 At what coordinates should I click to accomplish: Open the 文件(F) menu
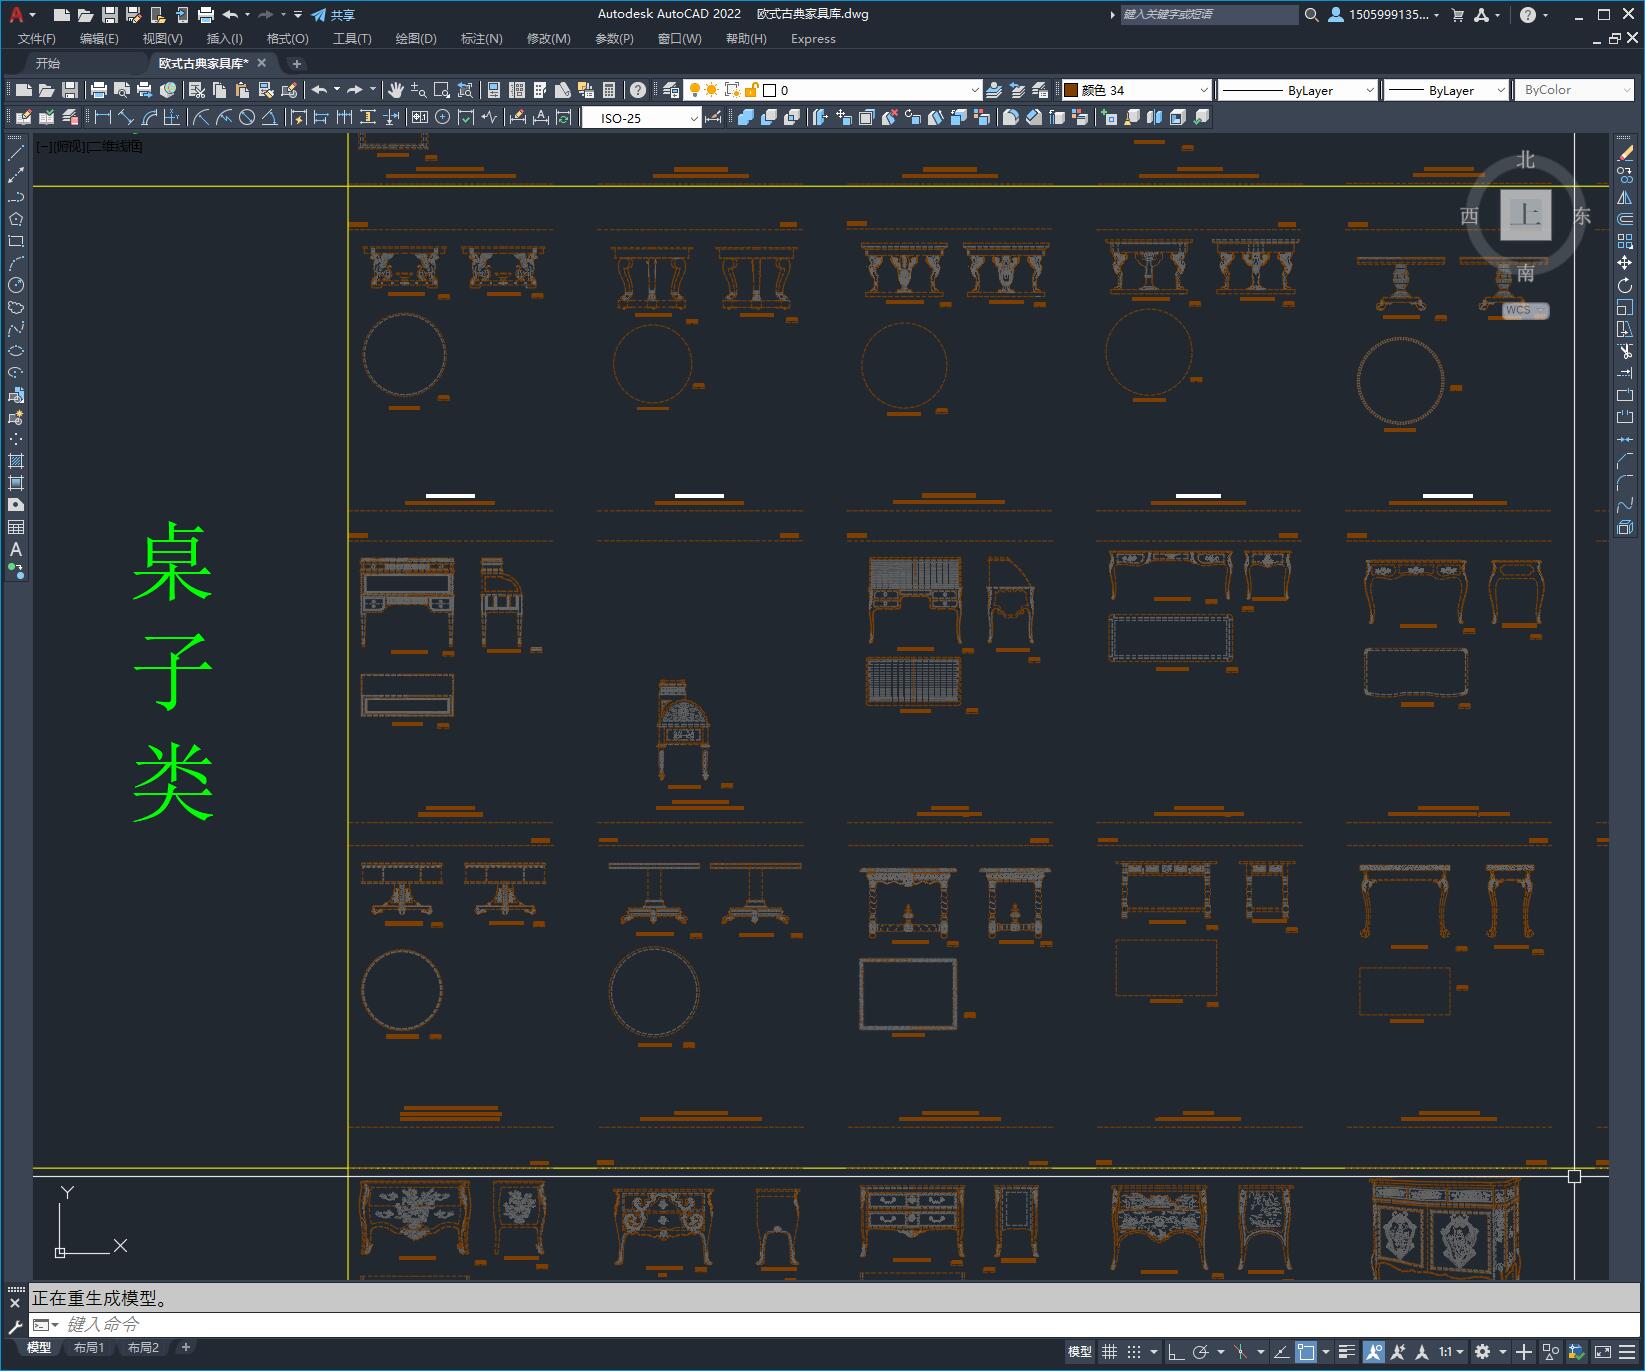(x=37, y=39)
